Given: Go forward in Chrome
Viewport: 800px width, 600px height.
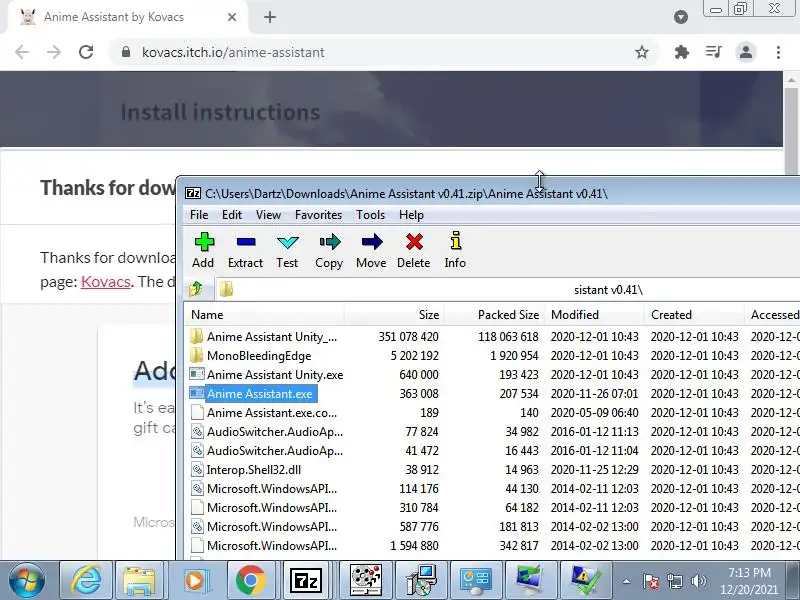Looking at the screenshot, I should (x=54, y=52).
